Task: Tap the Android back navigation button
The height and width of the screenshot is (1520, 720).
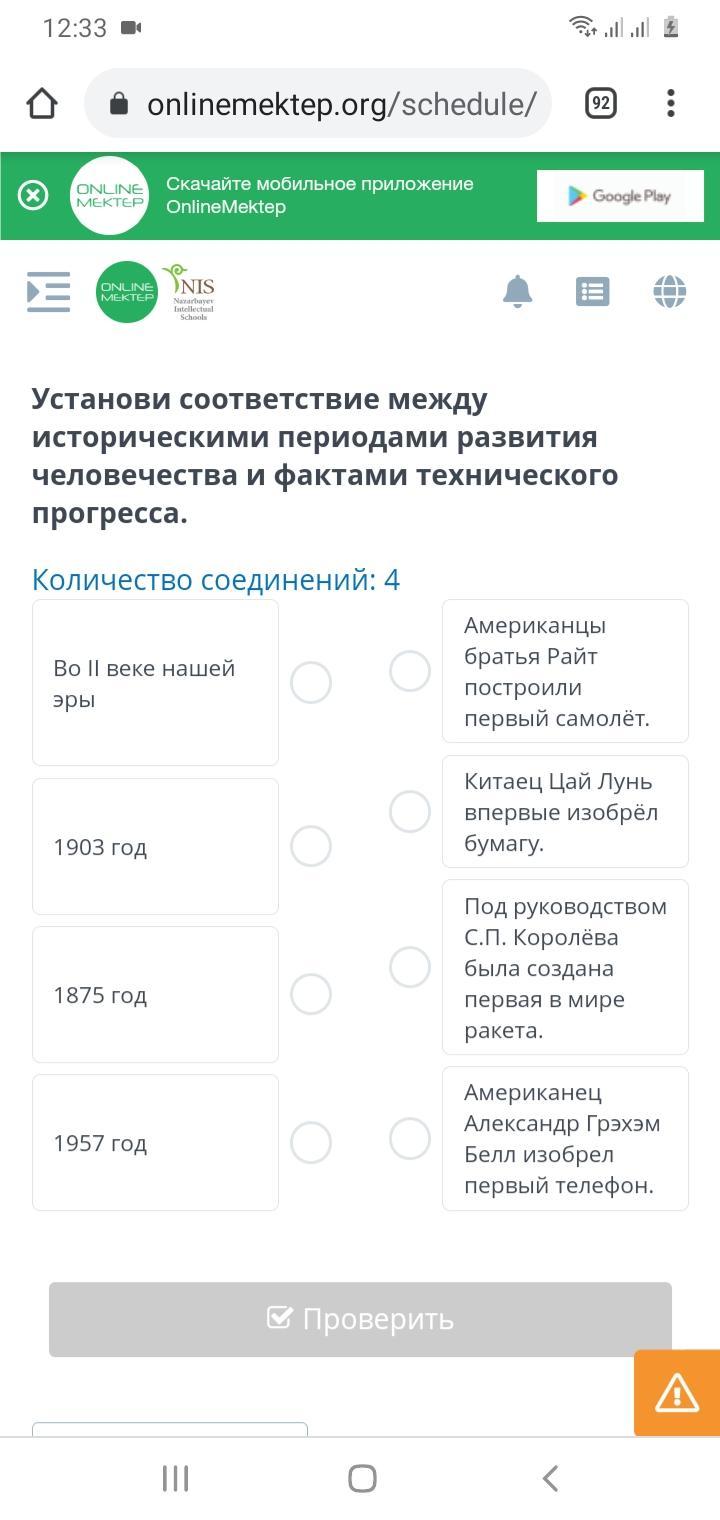Action: click(549, 1478)
